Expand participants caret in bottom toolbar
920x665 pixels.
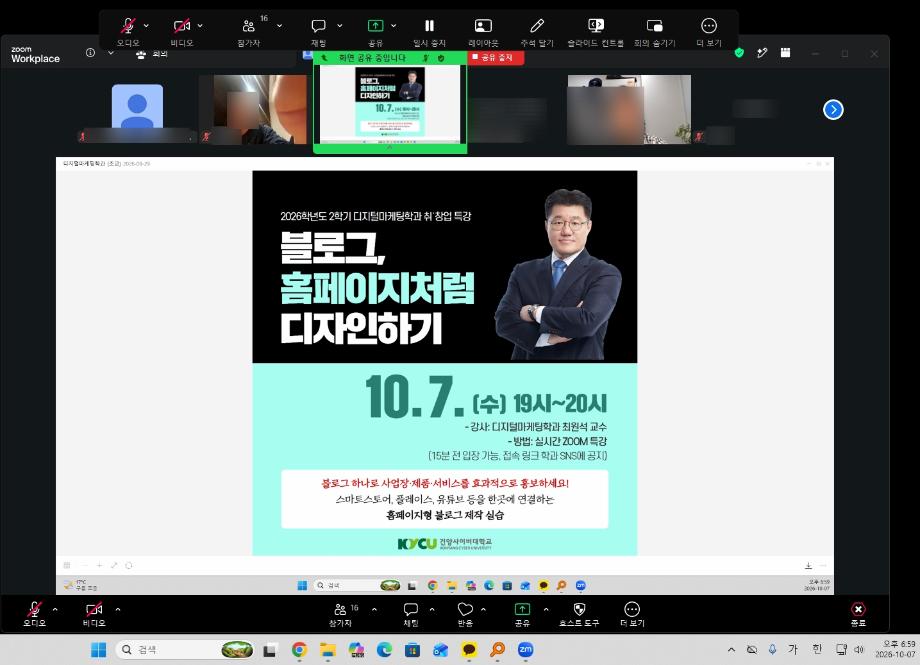click(374, 609)
